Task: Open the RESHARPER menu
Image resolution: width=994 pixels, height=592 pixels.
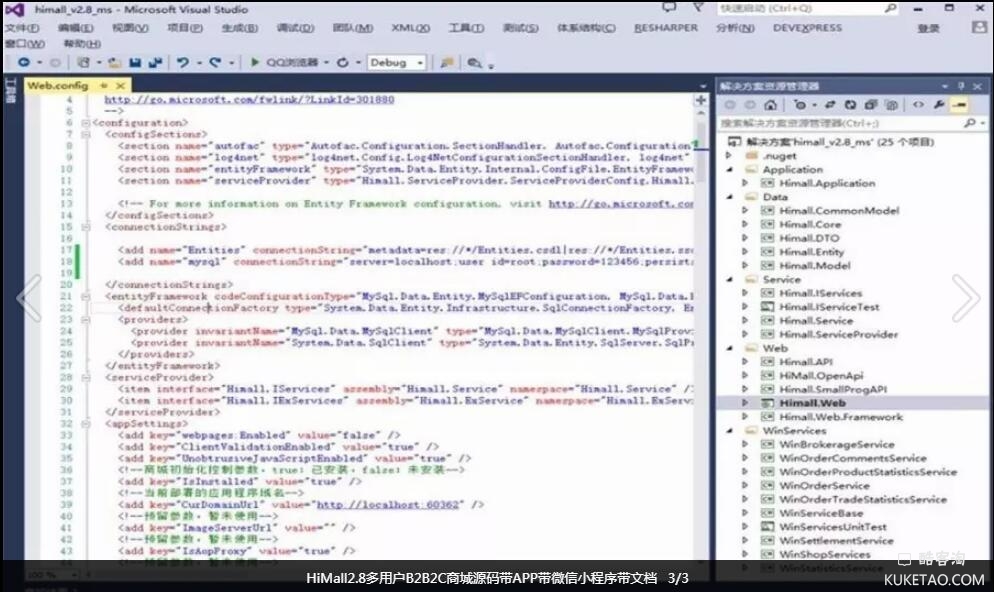Action: tap(666, 28)
